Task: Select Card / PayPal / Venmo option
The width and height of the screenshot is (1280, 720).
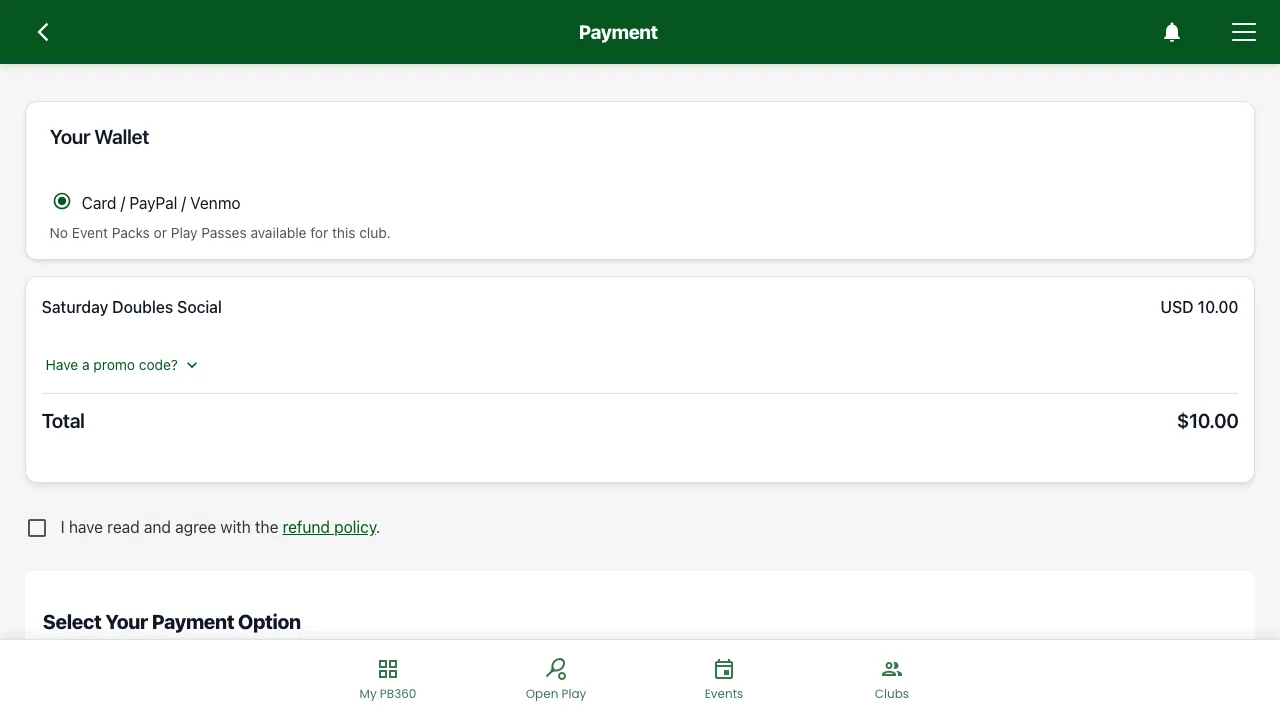Action: [62, 202]
